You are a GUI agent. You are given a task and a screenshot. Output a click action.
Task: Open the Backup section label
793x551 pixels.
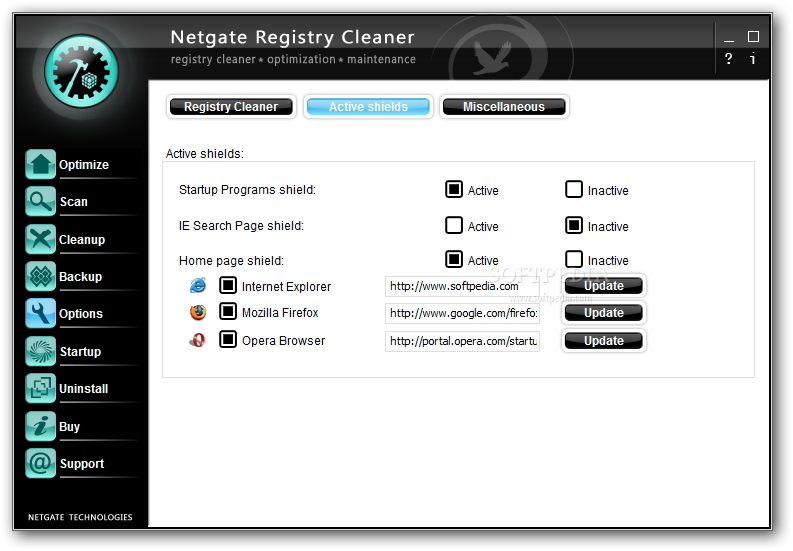point(80,277)
